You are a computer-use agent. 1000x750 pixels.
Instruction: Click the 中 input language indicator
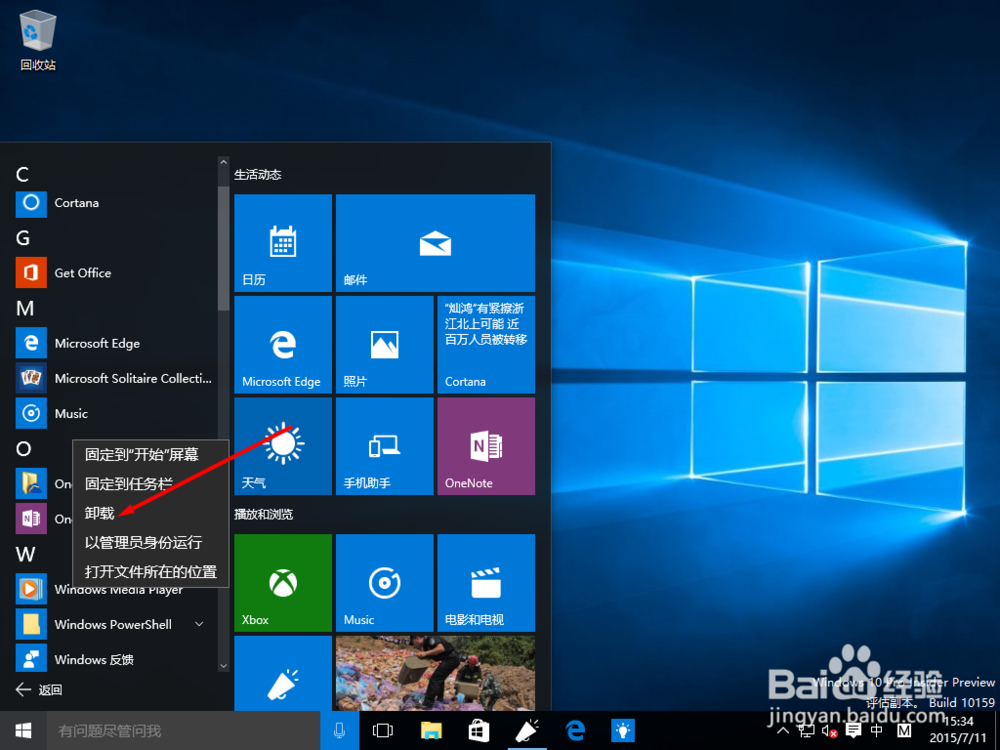pos(877,731)
